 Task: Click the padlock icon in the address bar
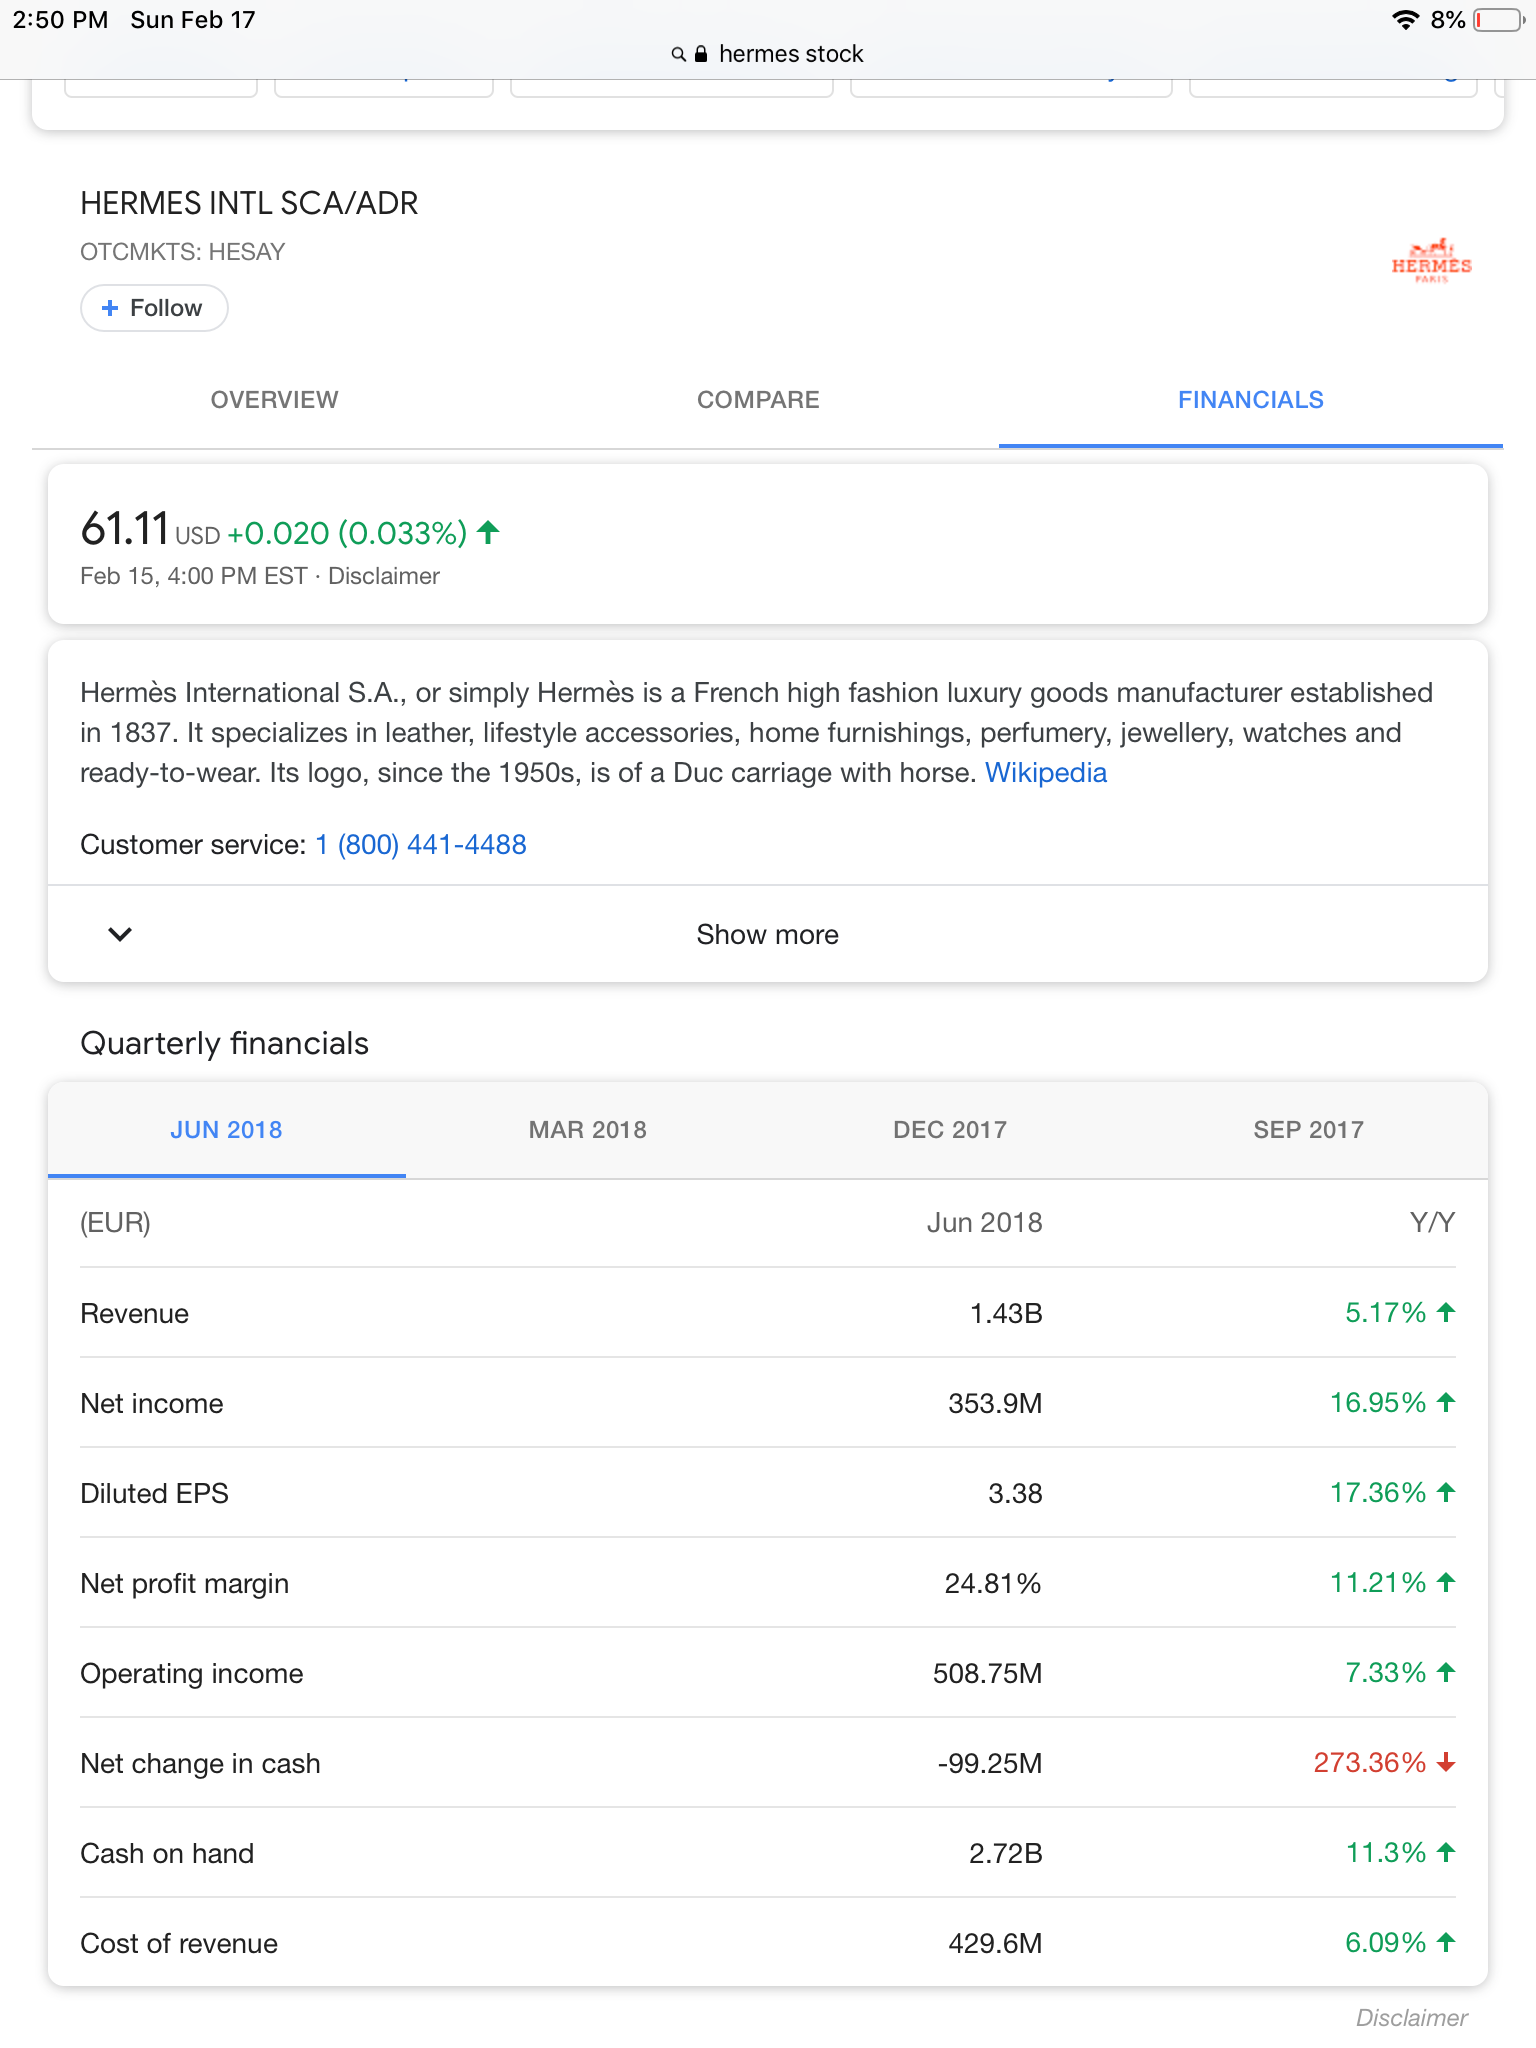[x=701, y=54]
